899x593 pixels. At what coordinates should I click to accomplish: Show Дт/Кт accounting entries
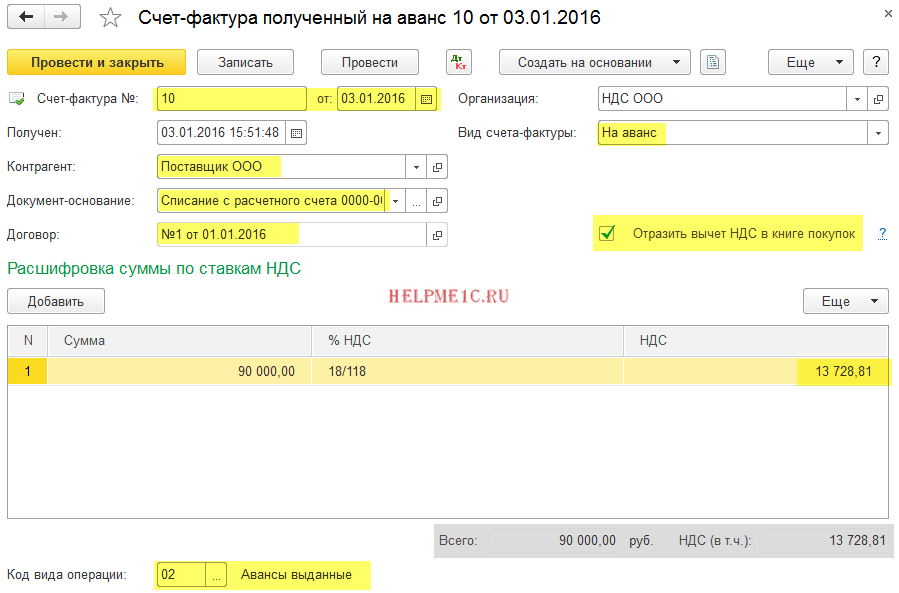(458, 62)
